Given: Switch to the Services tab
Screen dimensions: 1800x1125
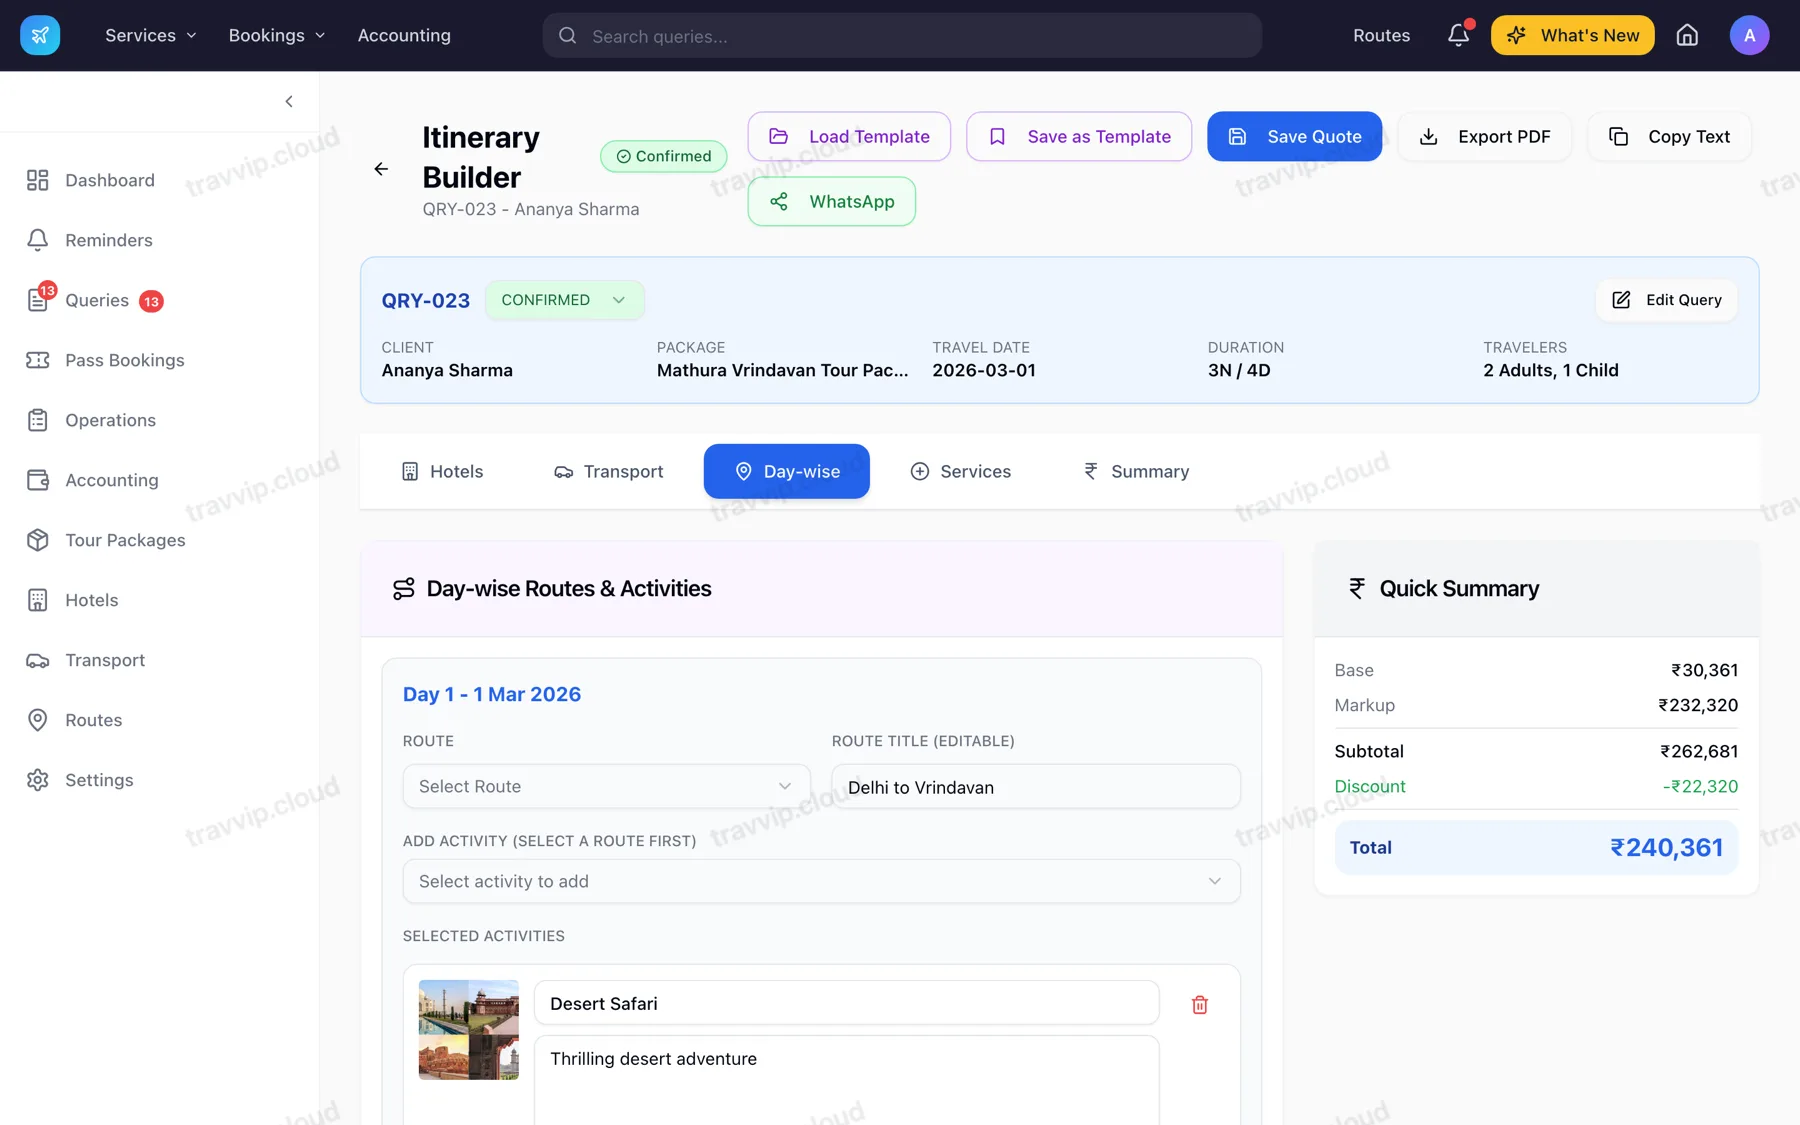Looking at the screenshot, I should point(961,471).
